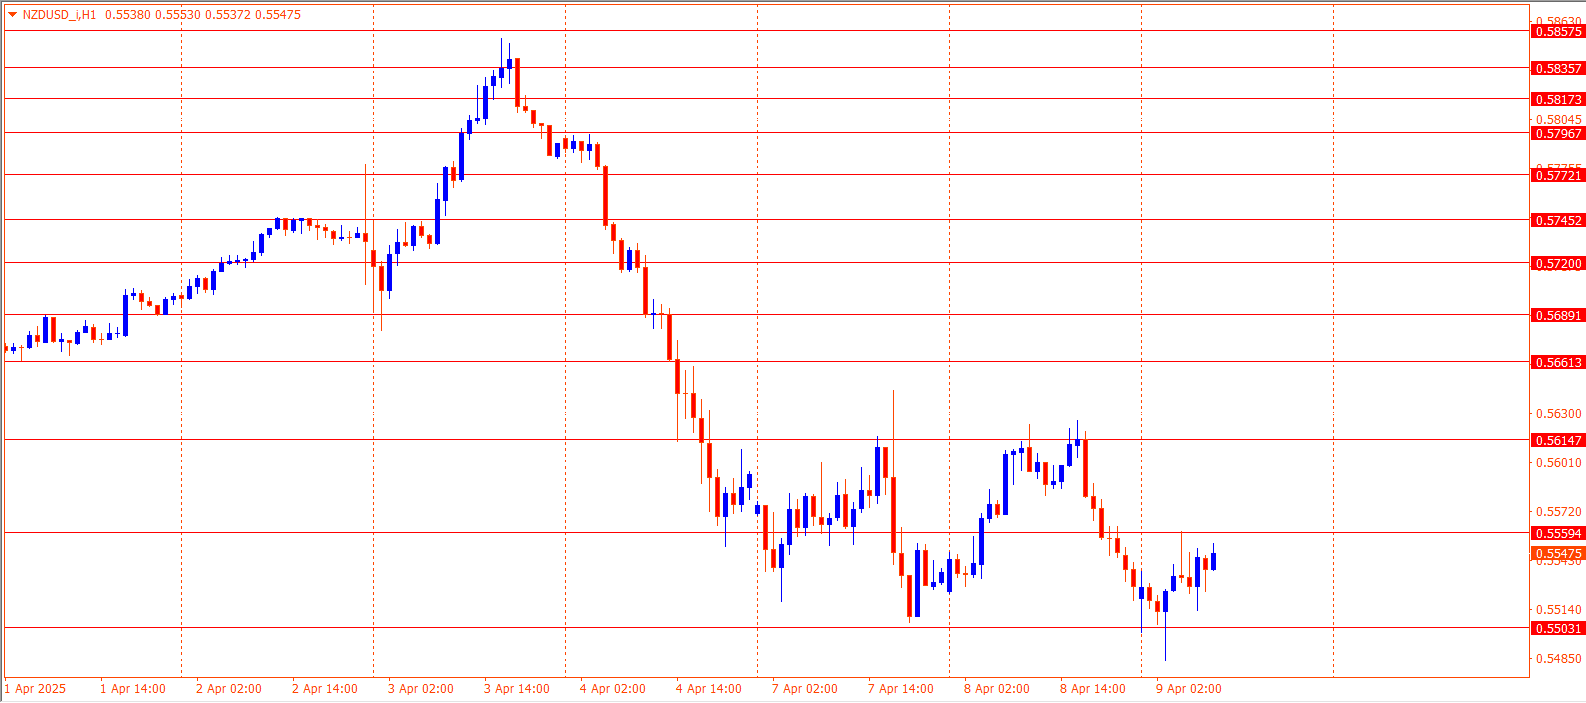Image resolution: width=1586 pixels, height=703 pixels.
Task: Click the 3 Apr 14:00 time label
Action: [517, 689]
